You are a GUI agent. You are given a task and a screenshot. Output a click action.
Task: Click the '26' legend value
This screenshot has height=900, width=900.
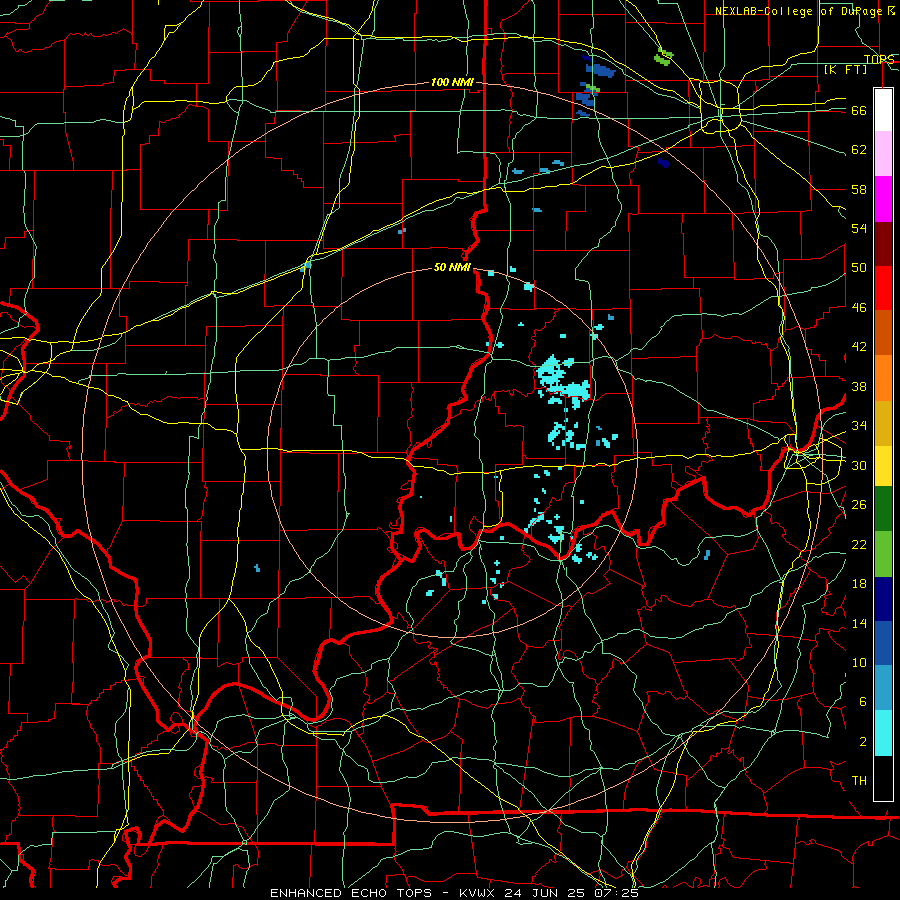click(x=859, y=505)
